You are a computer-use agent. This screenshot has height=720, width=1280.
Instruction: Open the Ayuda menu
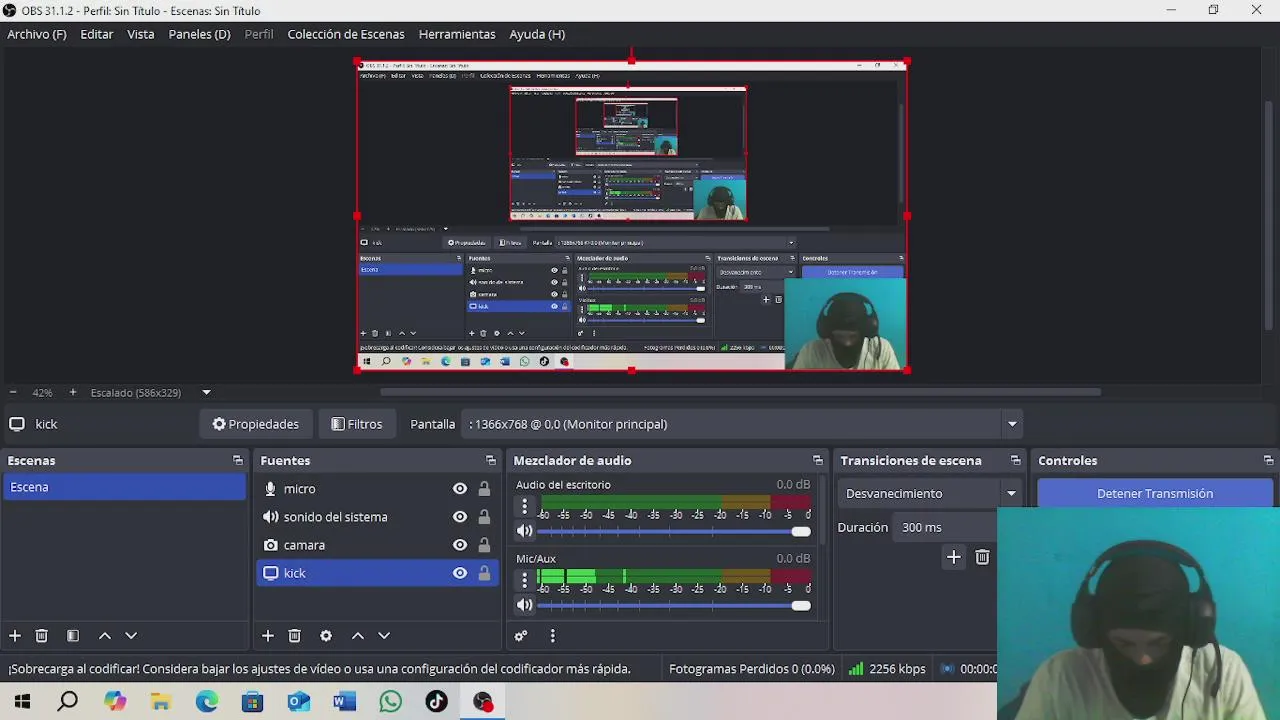537,34
